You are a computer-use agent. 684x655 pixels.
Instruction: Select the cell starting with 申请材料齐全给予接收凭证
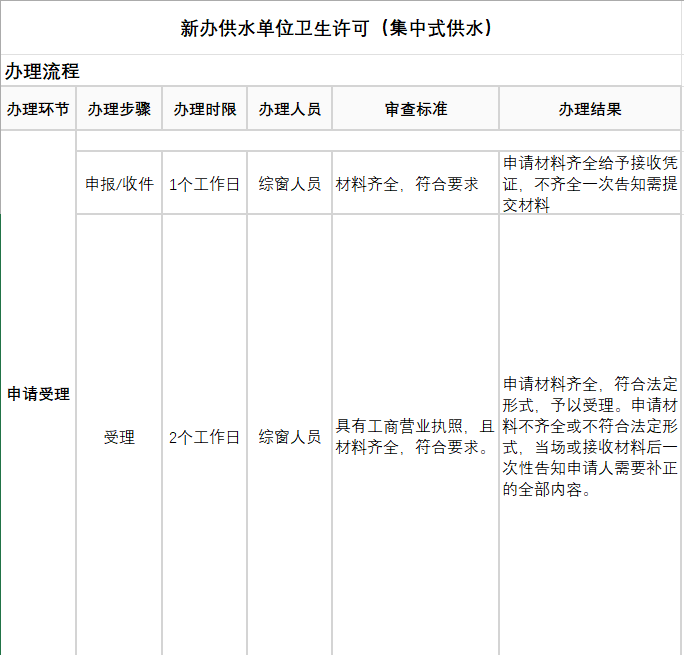tap(590, 184)
